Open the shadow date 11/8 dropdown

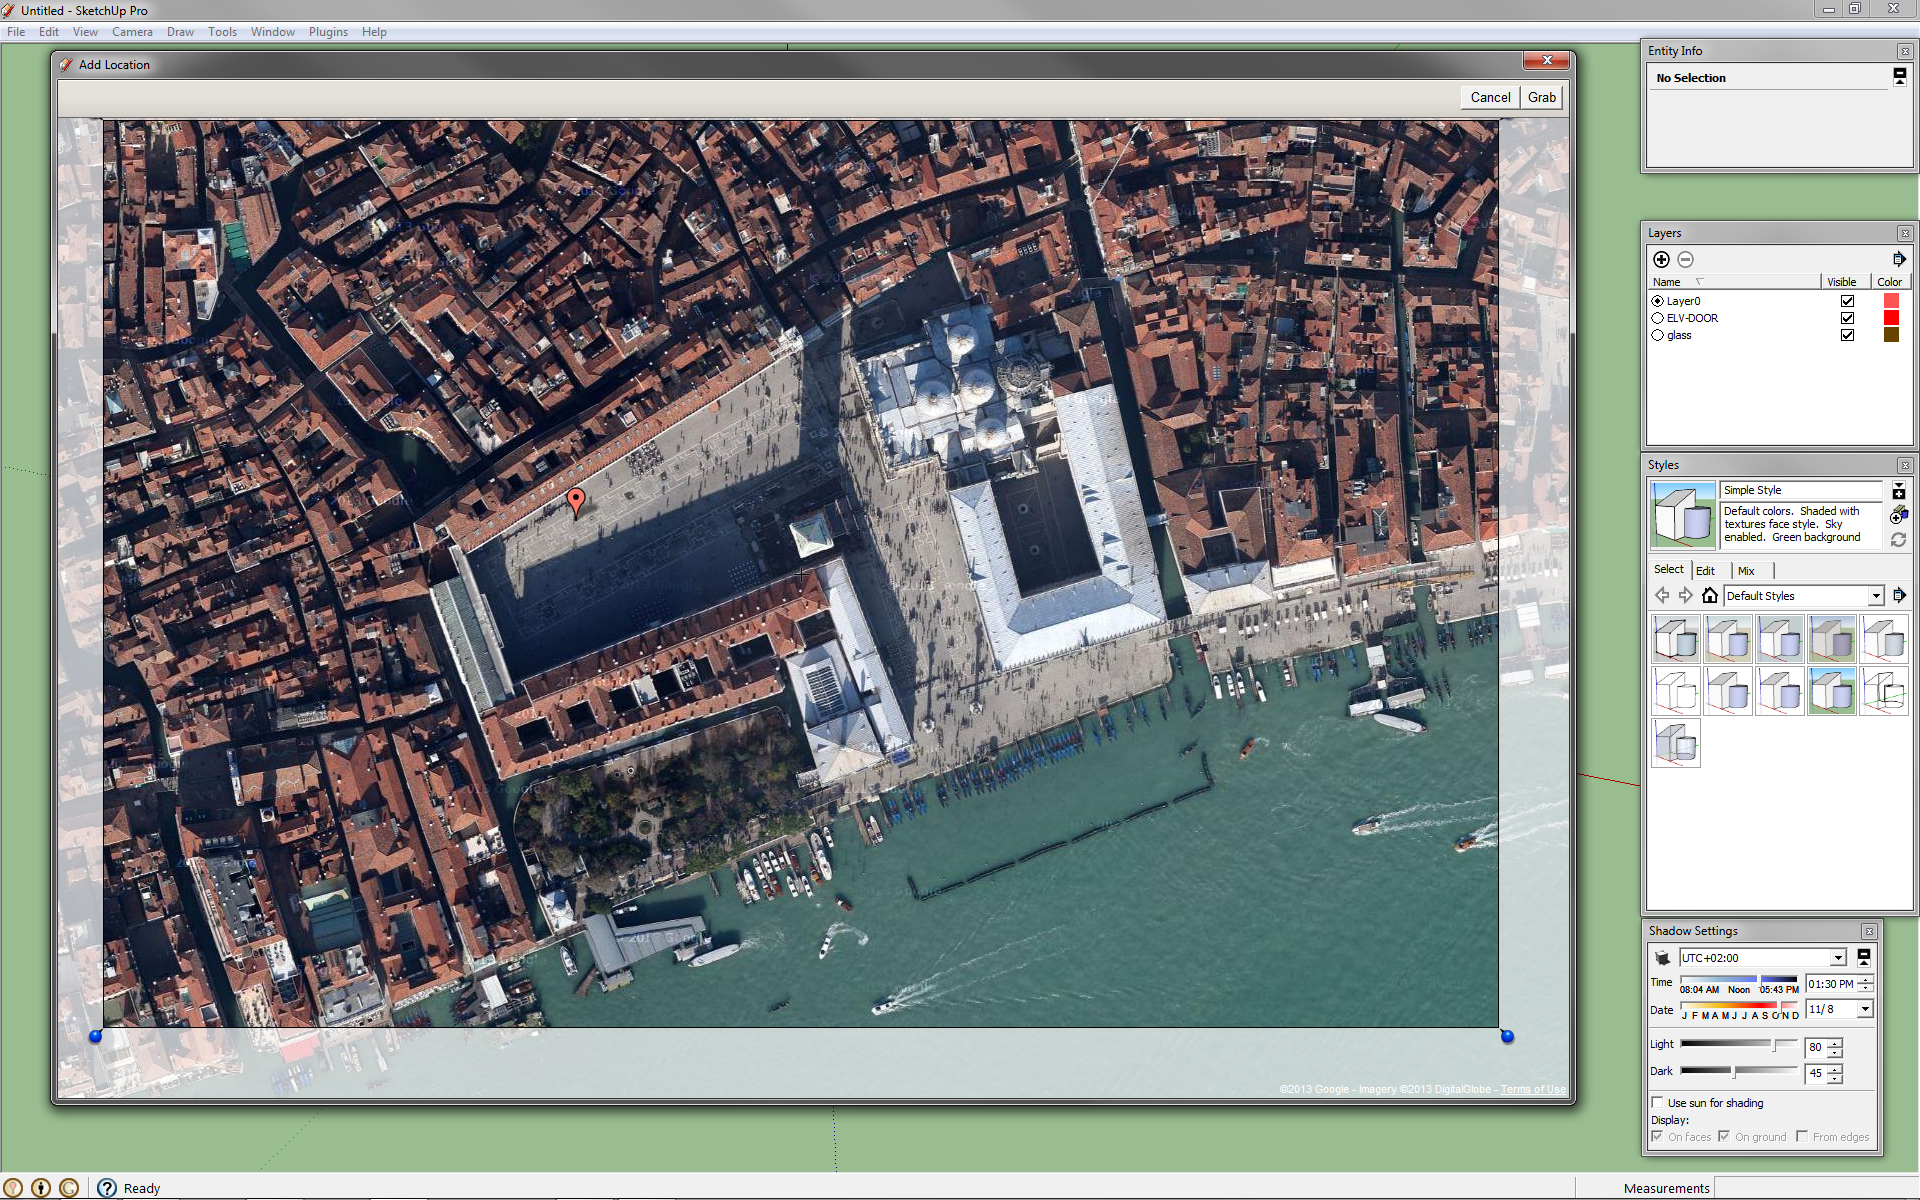click(x=1864, y=1010)
